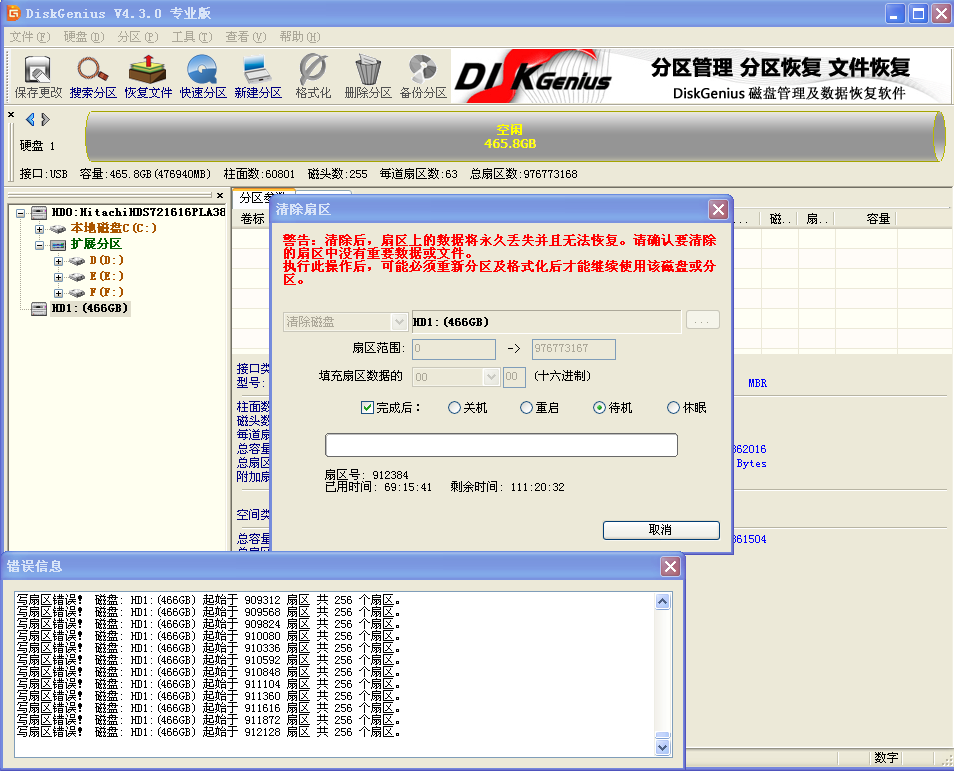
Task: Select the 关机 shutdown radio option
Action: 454,408
